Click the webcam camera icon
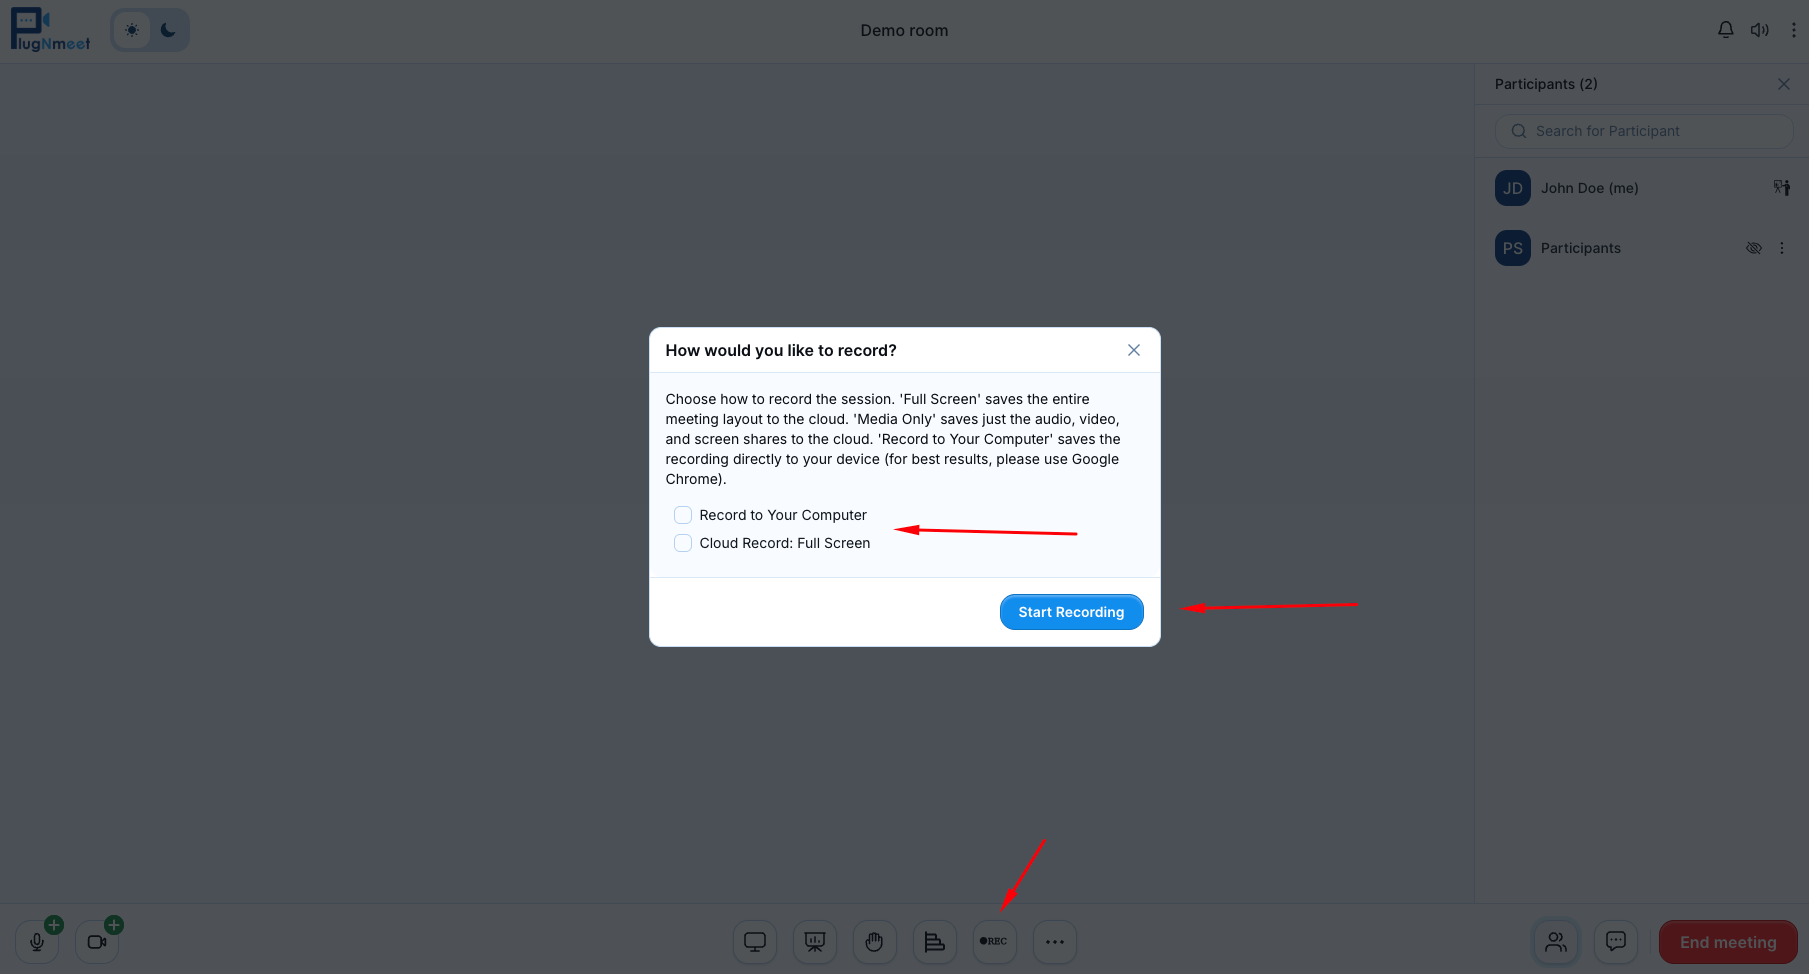The height and width of the screenshot is (974, 1809). 97,942
